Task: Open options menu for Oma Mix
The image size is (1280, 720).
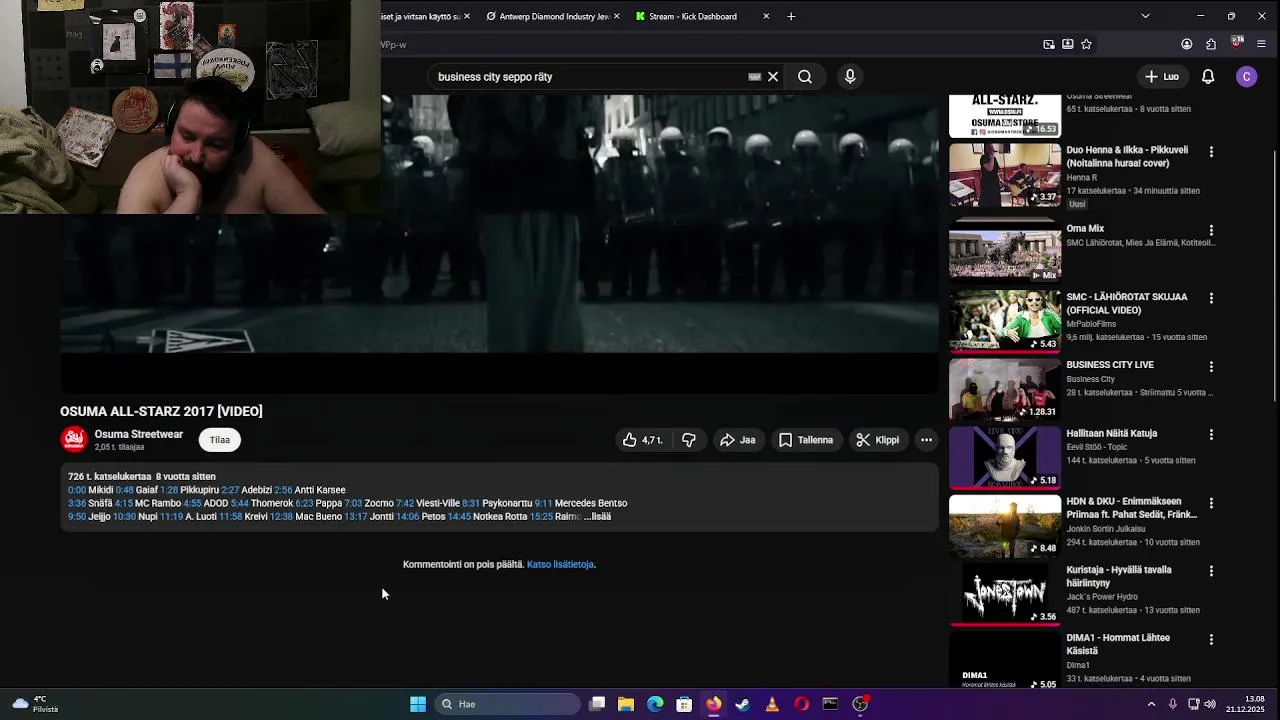Action: (x=1211, y=230)
